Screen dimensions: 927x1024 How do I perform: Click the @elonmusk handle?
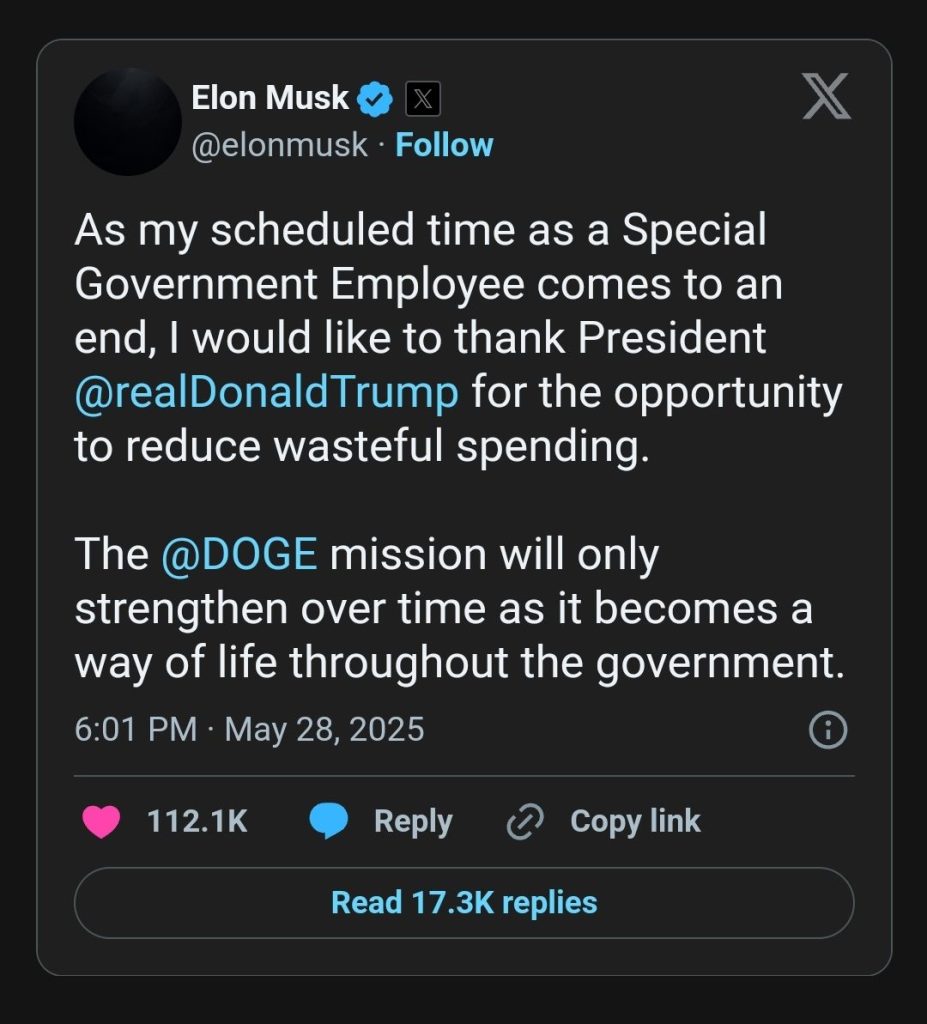click(279, 145)
